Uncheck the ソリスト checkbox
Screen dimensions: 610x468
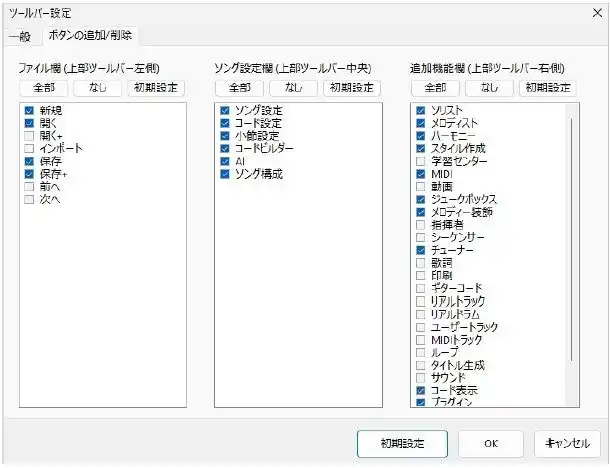click(421, 109)
